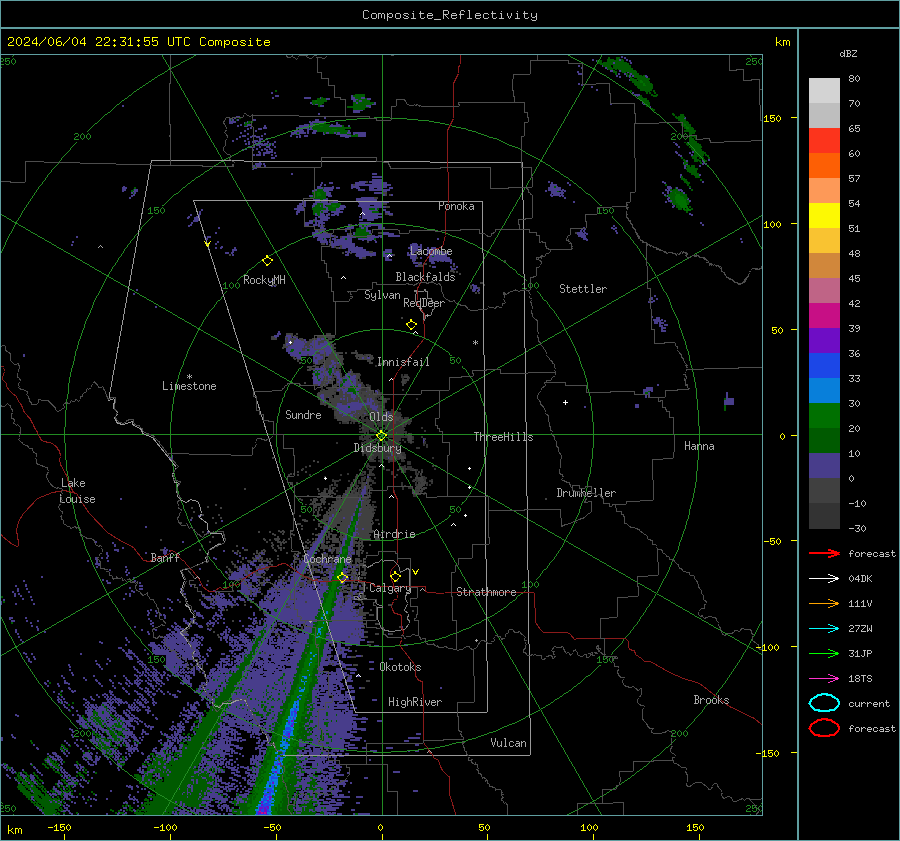Click the Innisfail city label
This screenshot has width=900, height=841.
coord(403,362)
